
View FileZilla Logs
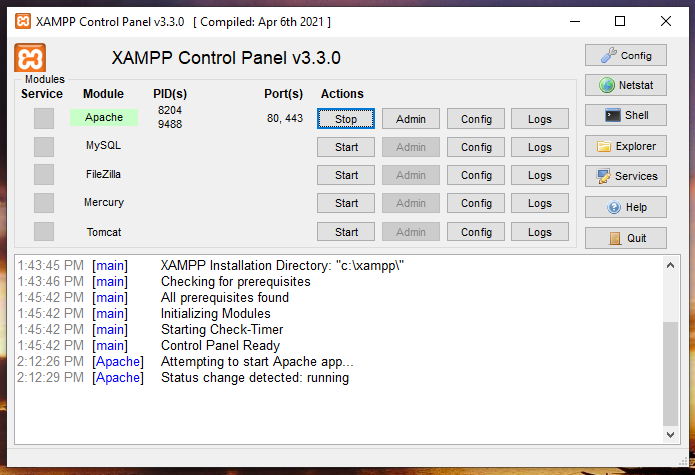(x=539, y=175)
